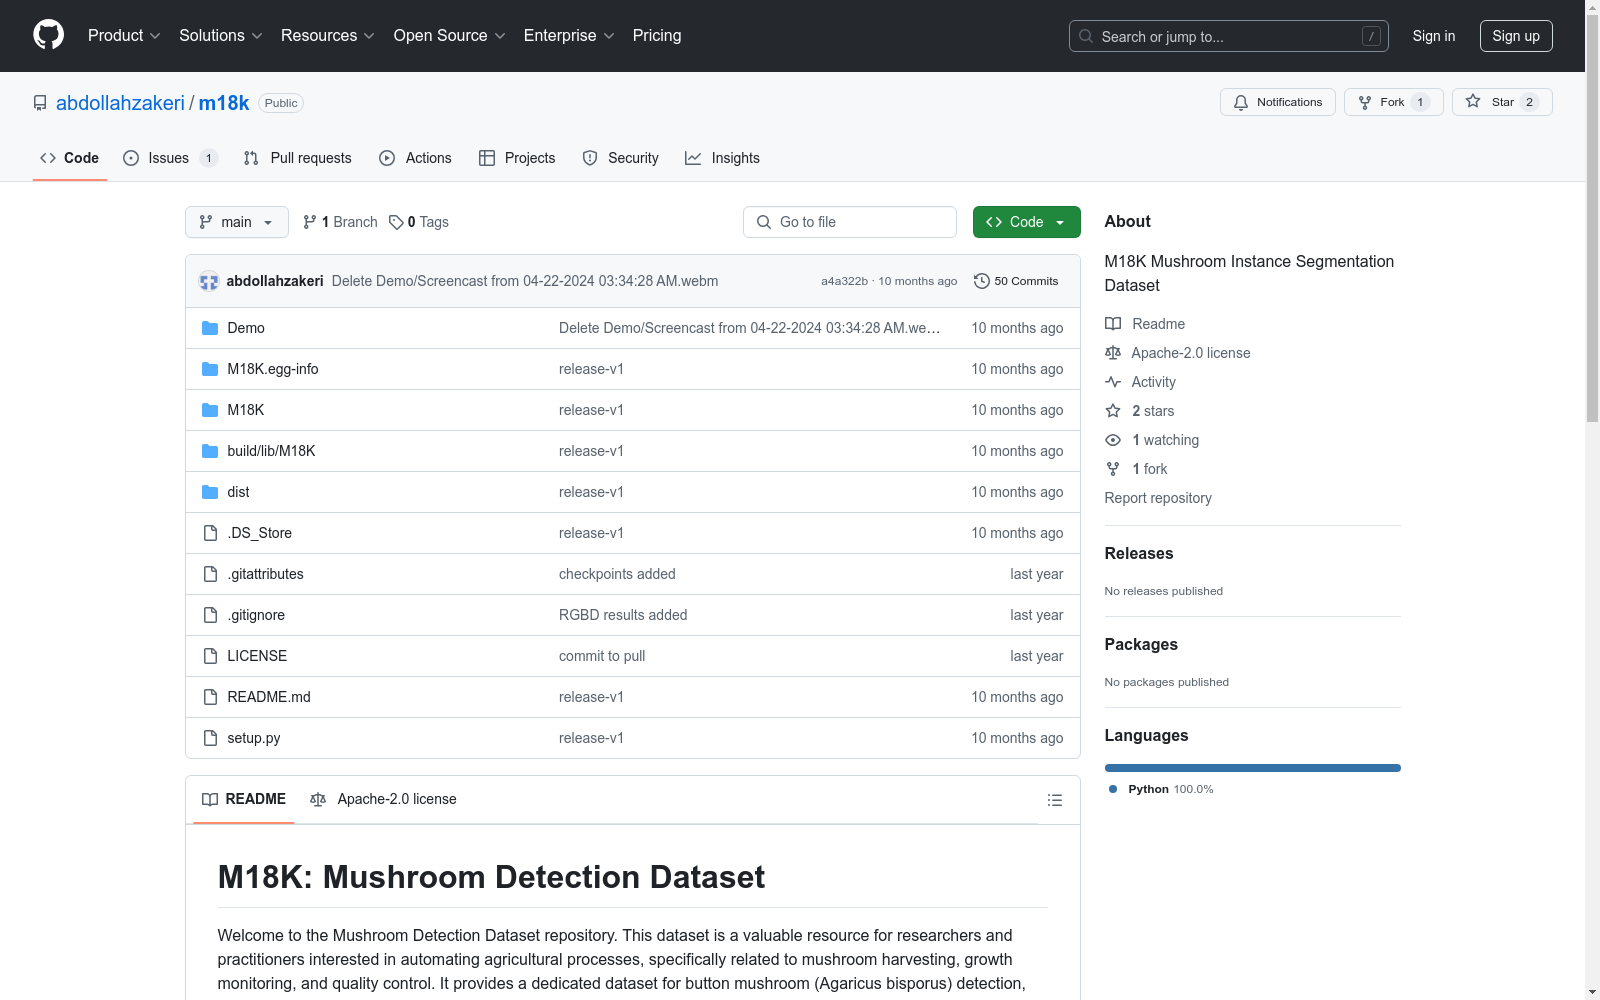Screen dimensions: 1600x1000
Task: Click the Demo folder icon
Action: (x=210, y=328)
